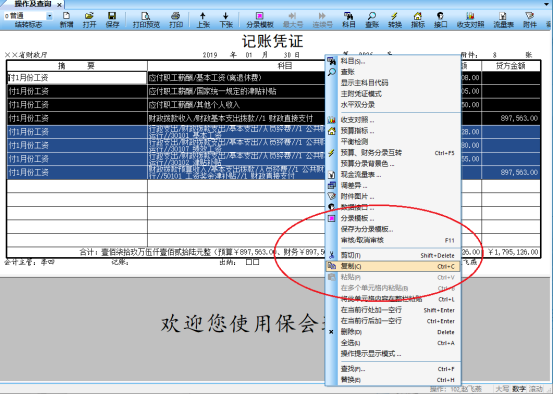The width and height of the screenshot is (553, 395).
Task: Select 水平双分录 in the context menu
Action: 394,105
